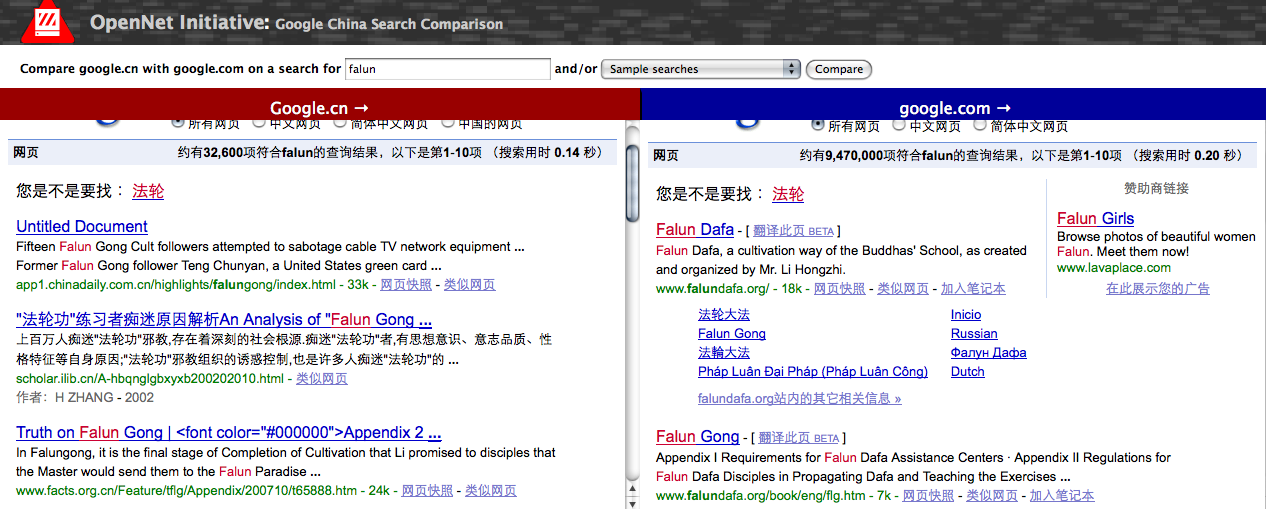Viewport: 1266px width, 509px height.
Task: Click falundafa.org站内的其它相关信息 link
Action: [x=800, y=399]
